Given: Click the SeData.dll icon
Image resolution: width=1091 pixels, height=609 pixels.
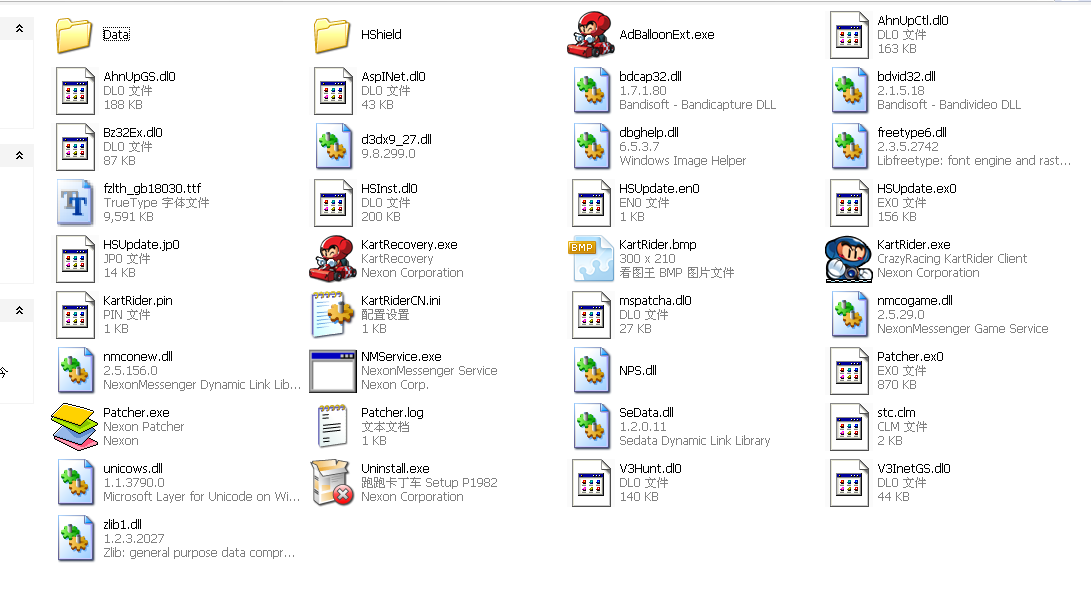Looking at the screenshot, I should [591, 427].
